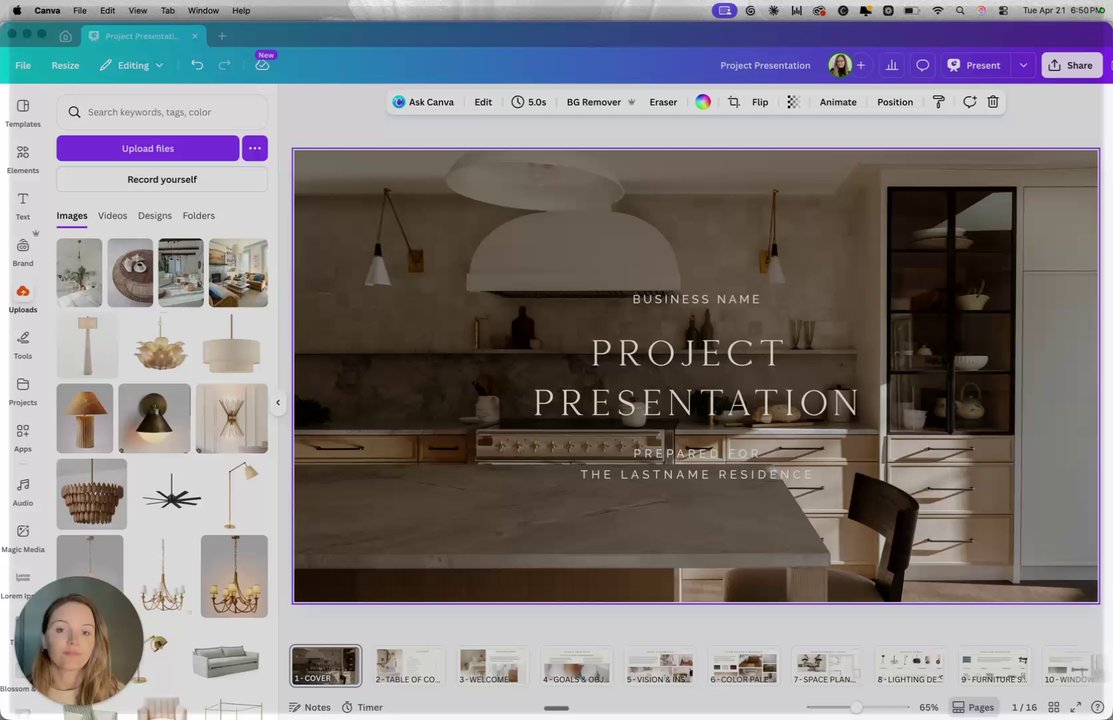This screenshot has width=1113, height=720.
Task: Click the Present button
Action: [973, 65]
